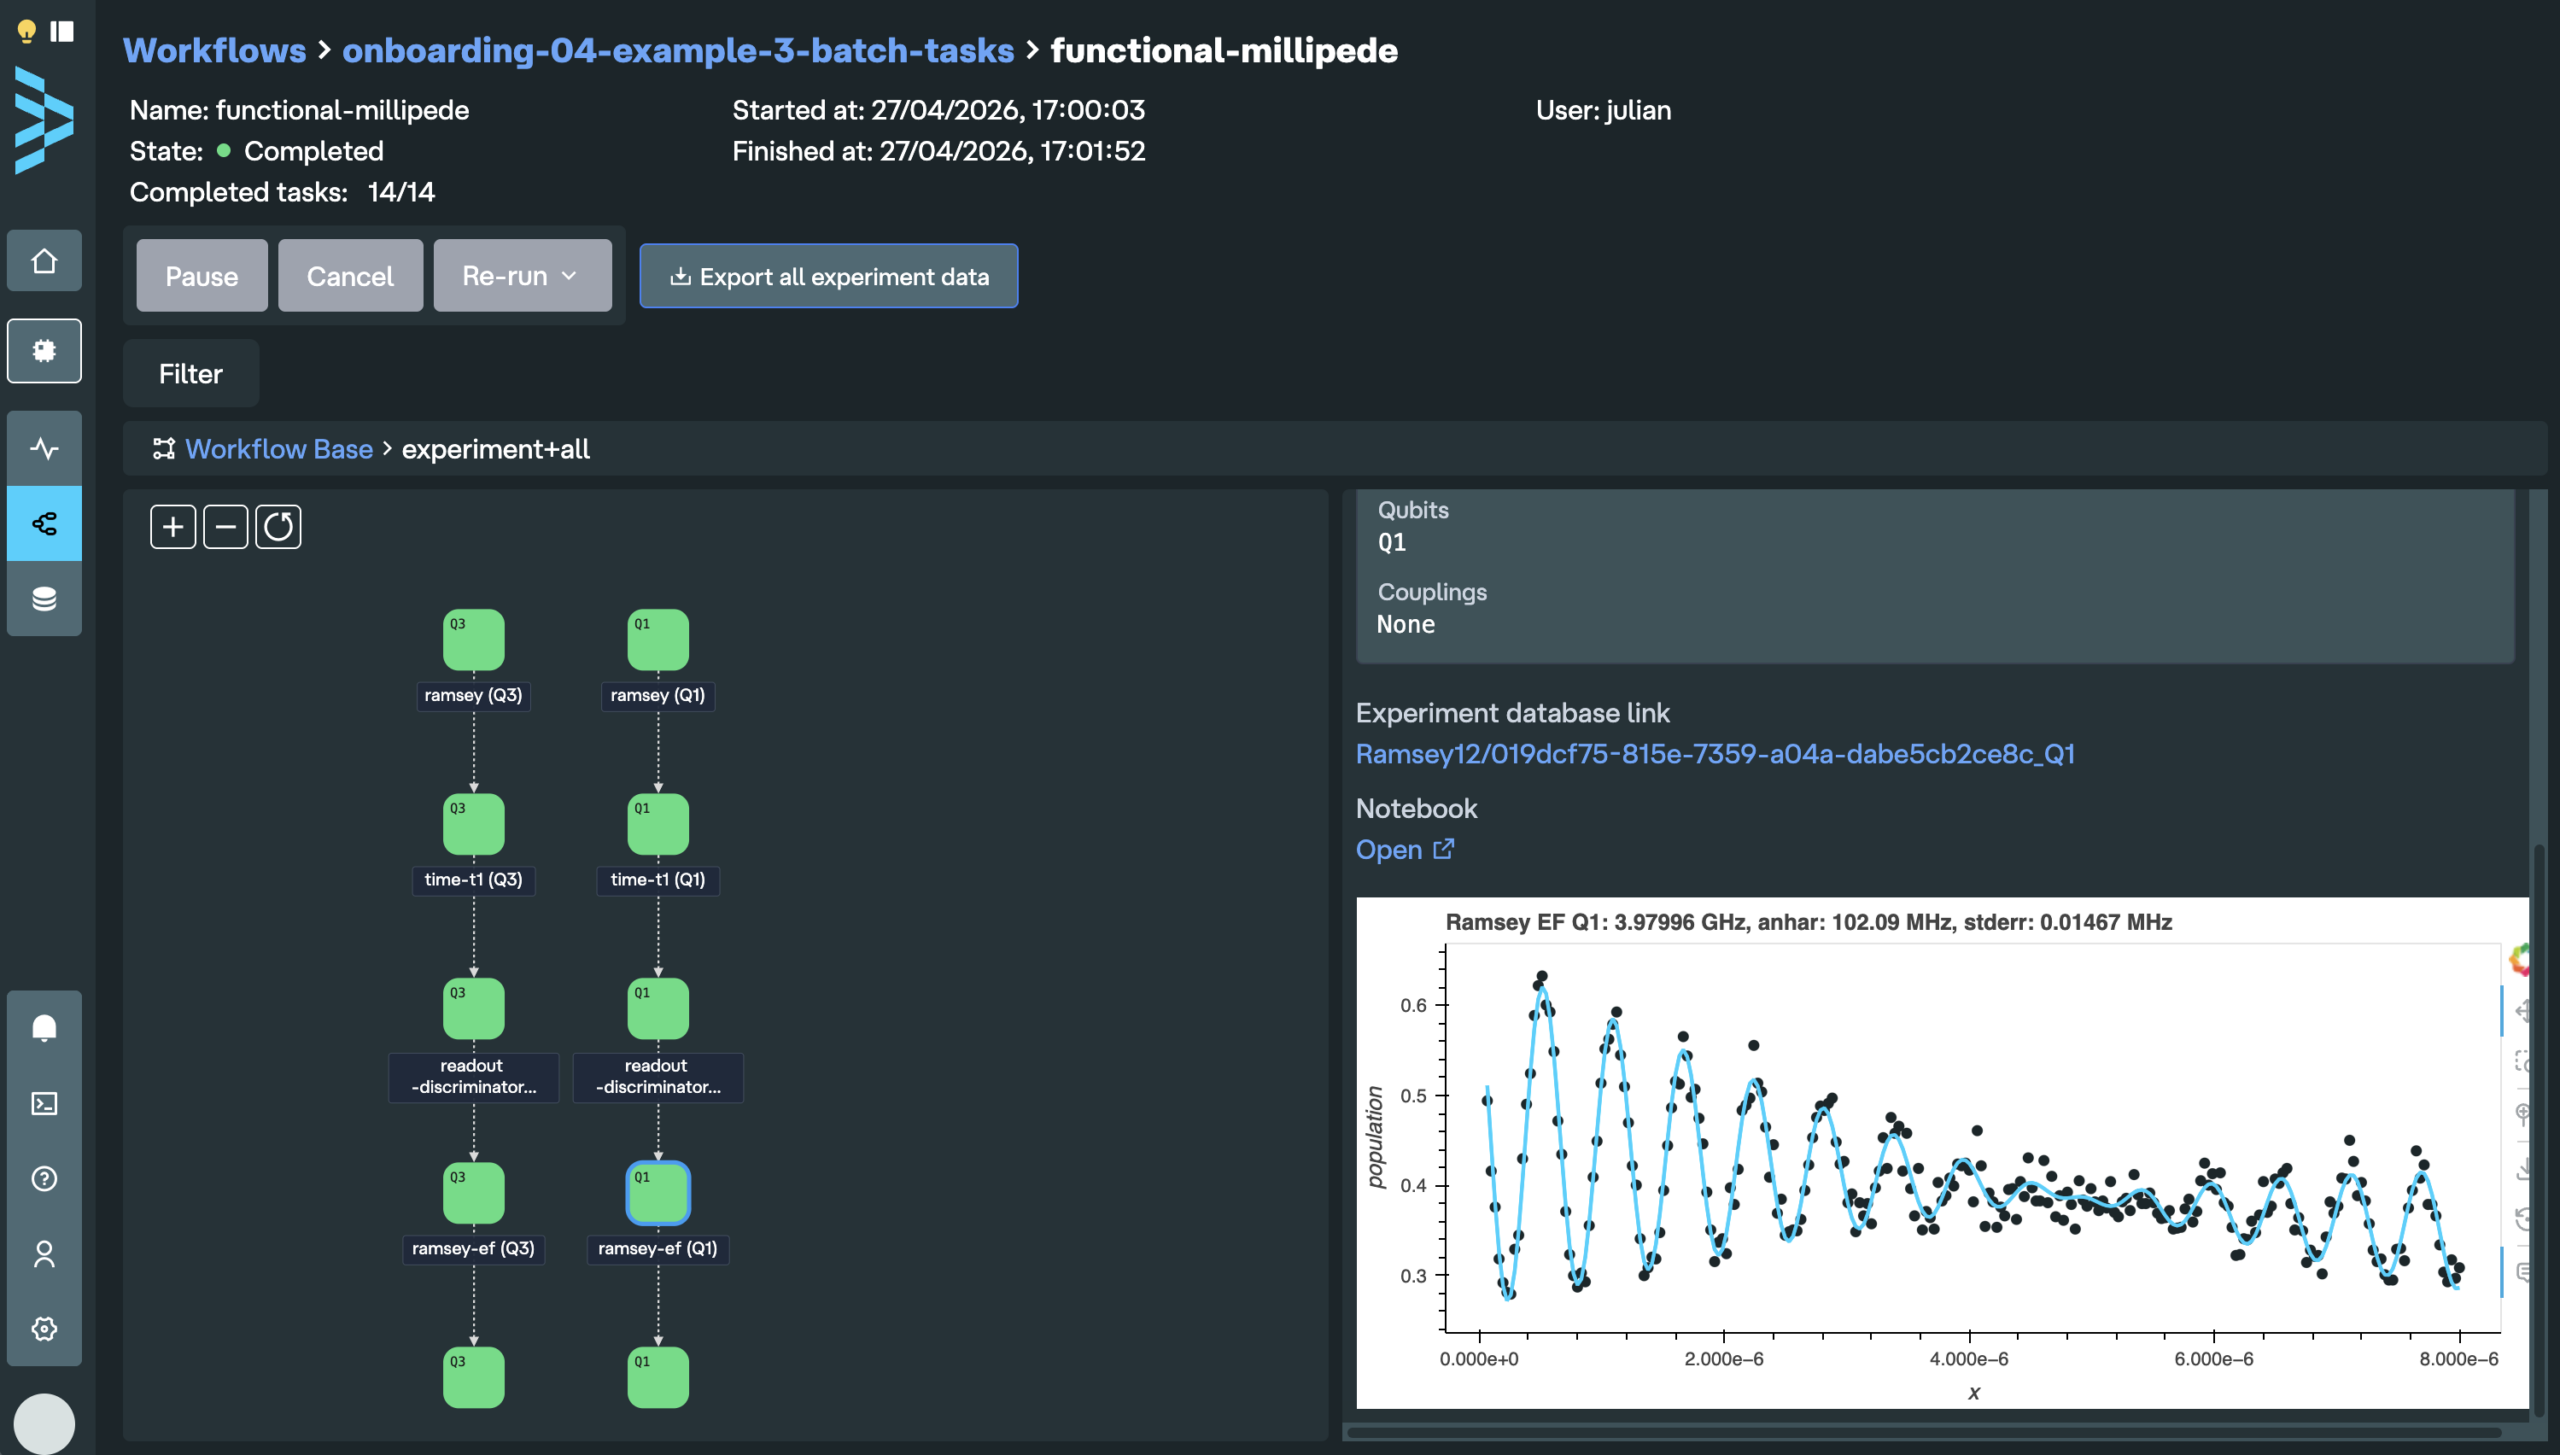Open the help question mark icon

44,1178
